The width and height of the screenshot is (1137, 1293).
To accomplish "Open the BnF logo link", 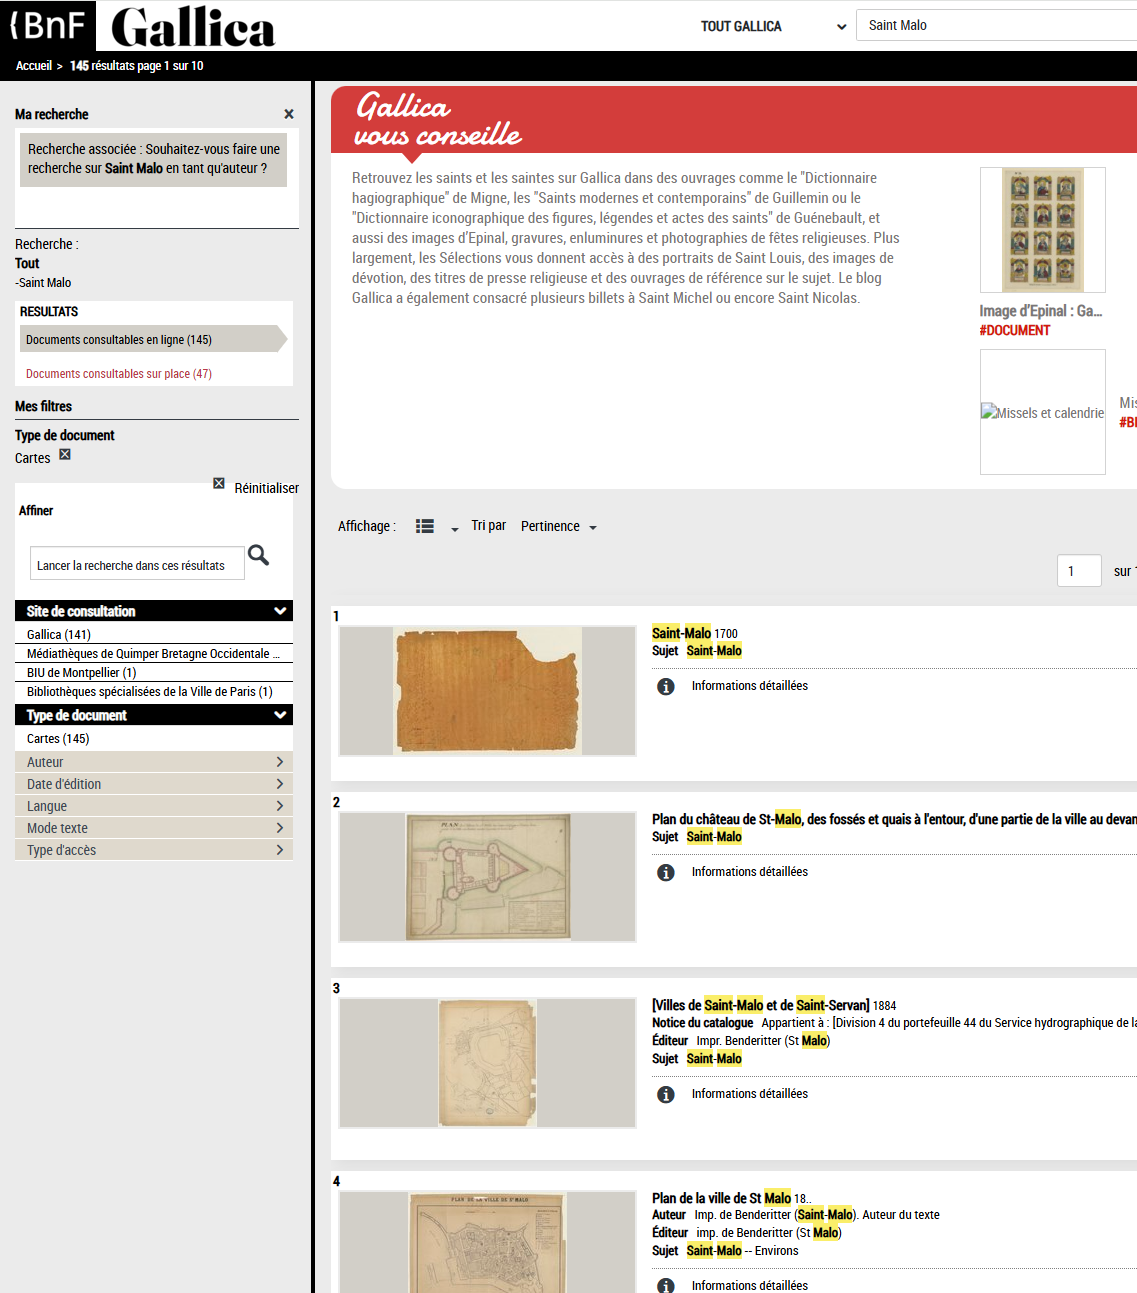I will point(47,25).
